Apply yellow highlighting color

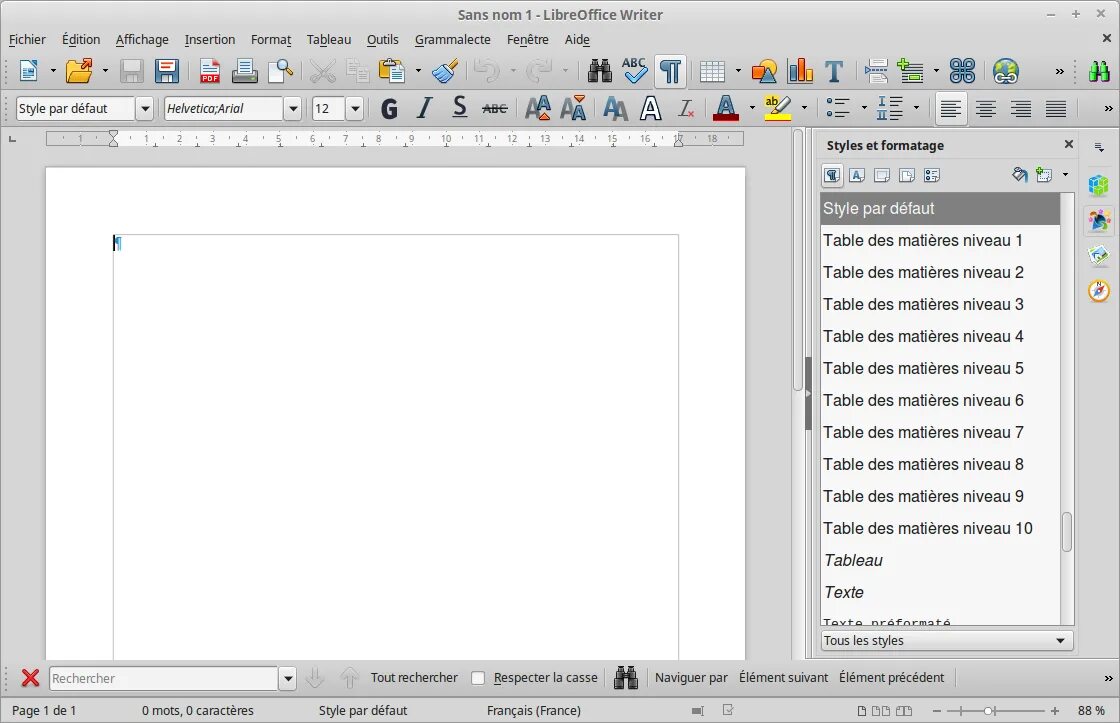coord(778,109)
